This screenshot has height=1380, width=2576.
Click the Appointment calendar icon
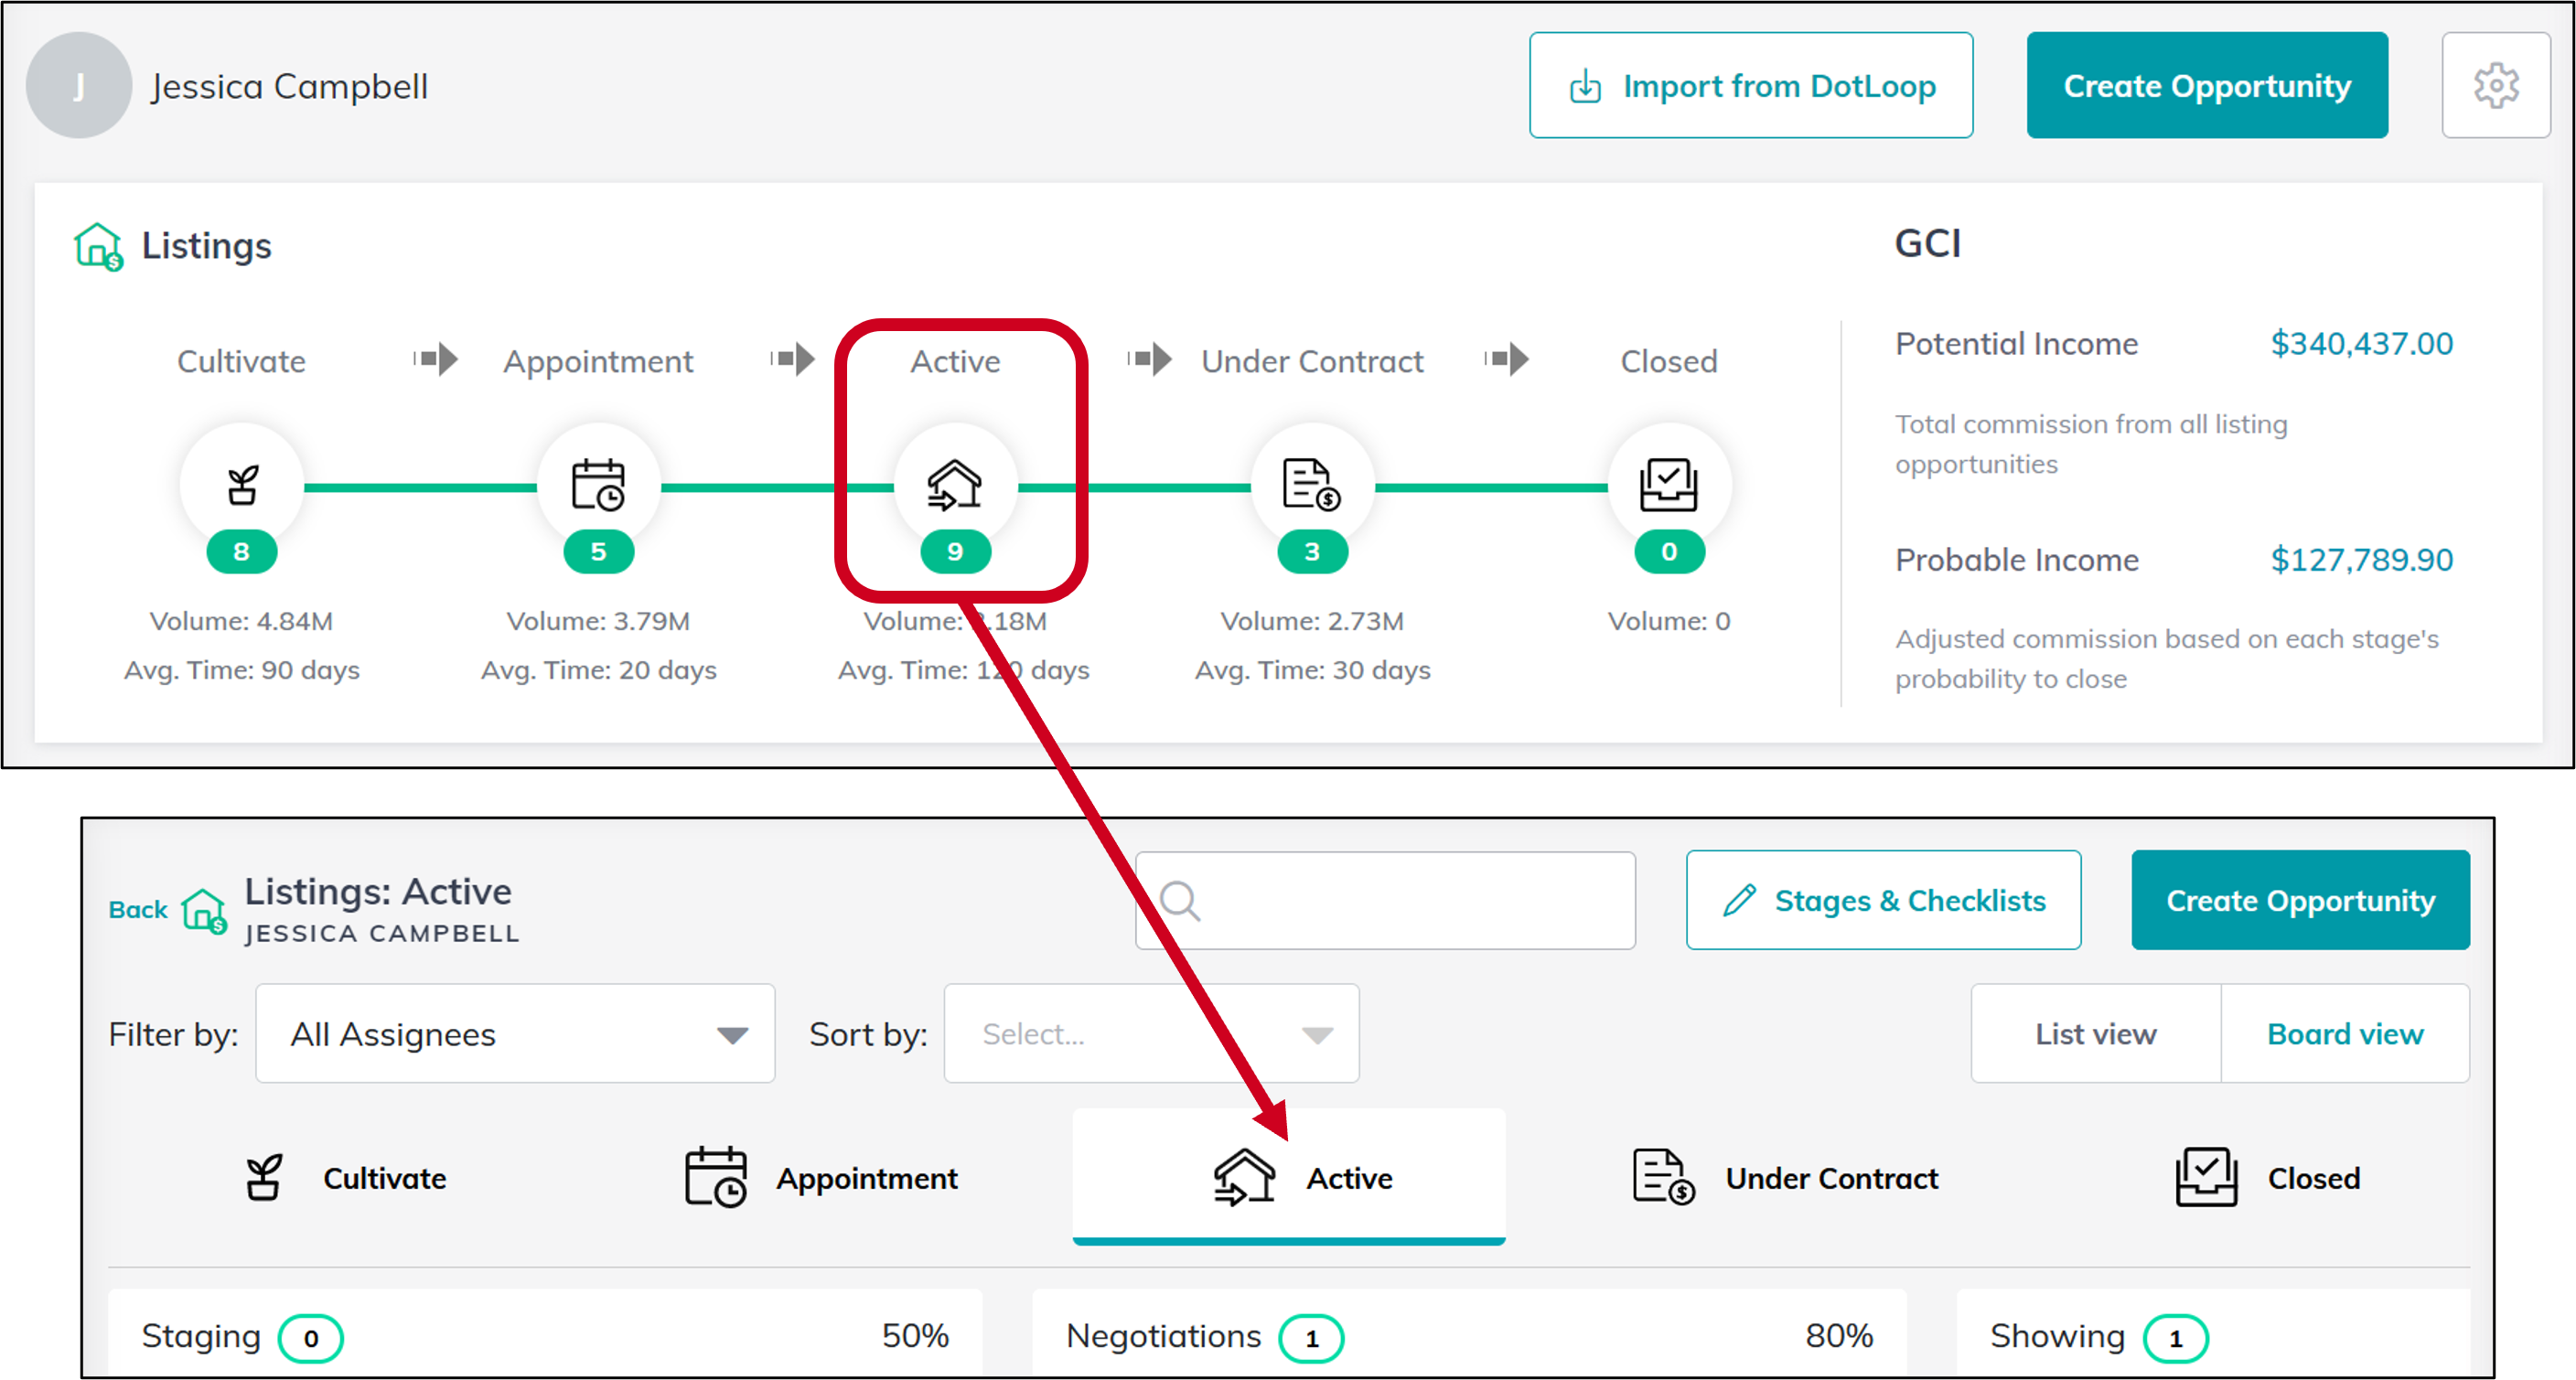598,487
